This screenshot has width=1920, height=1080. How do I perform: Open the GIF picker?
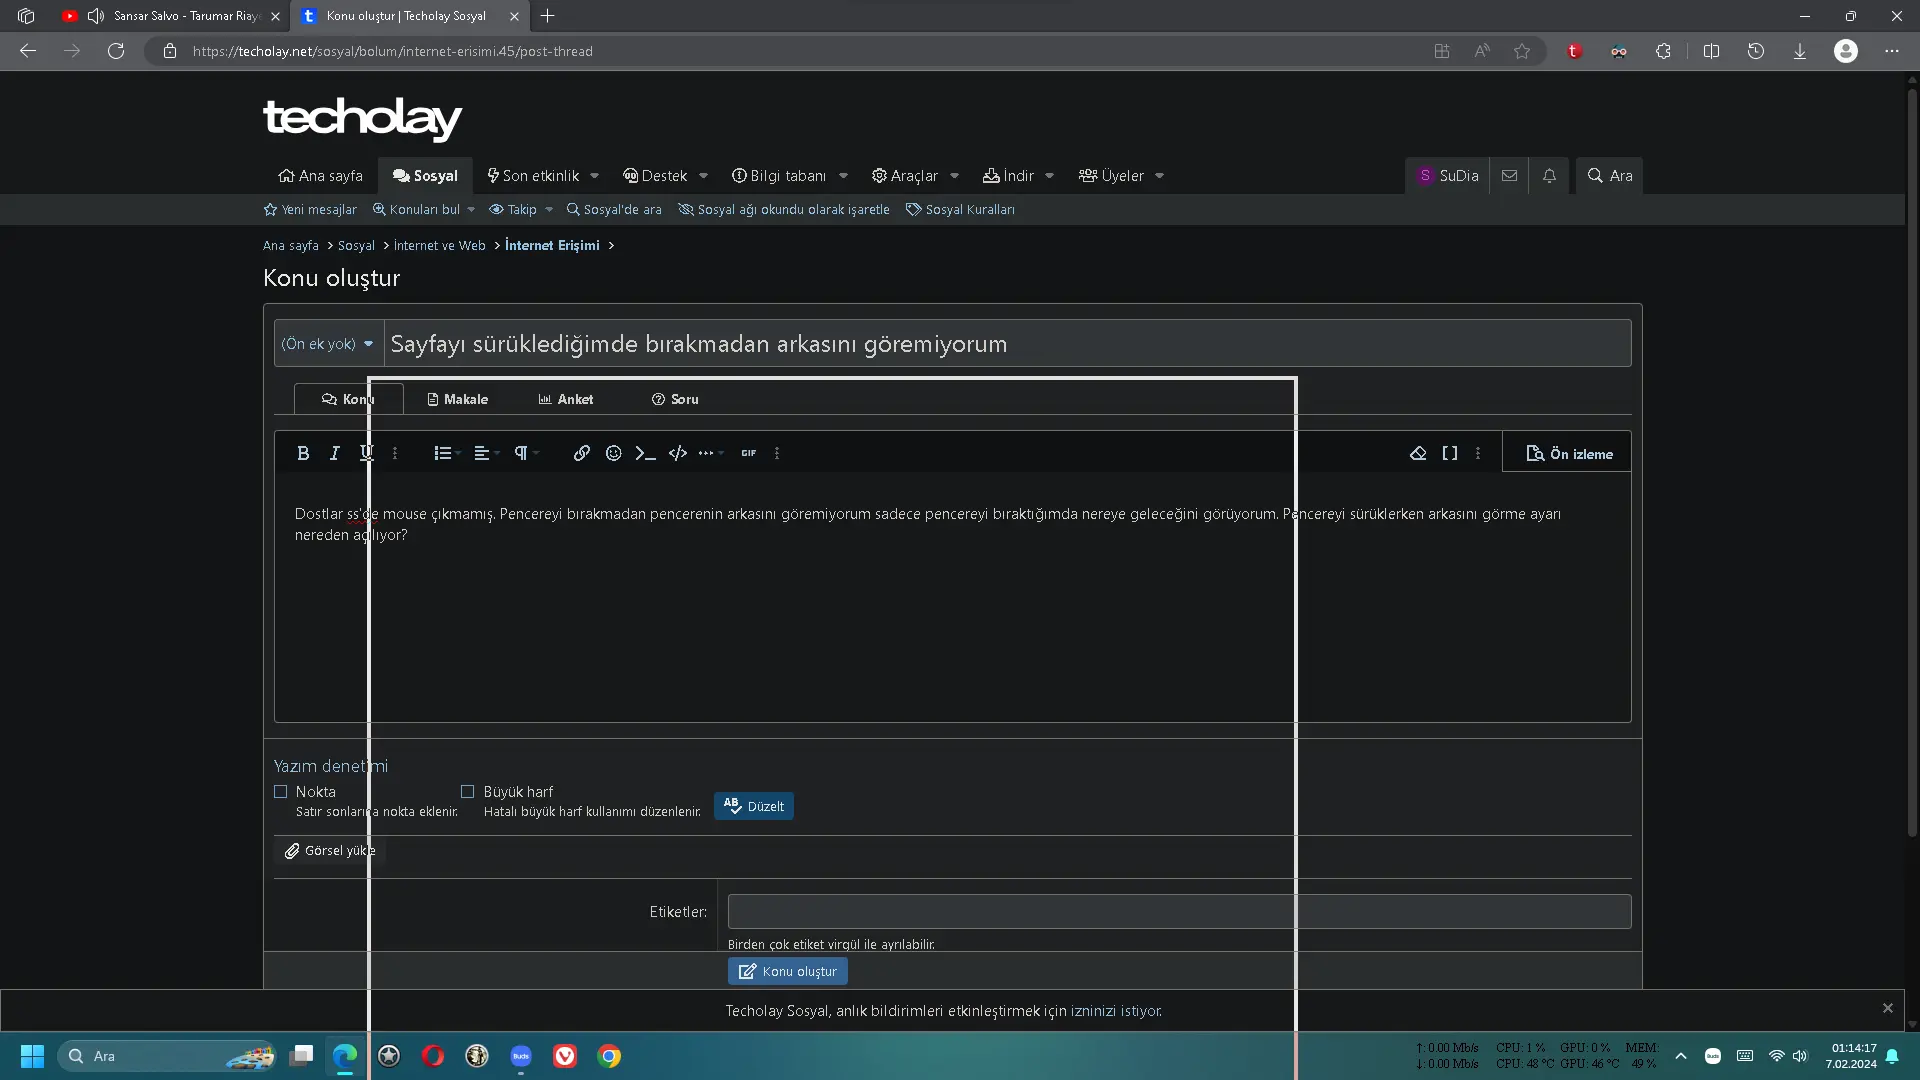pos(749,453)
